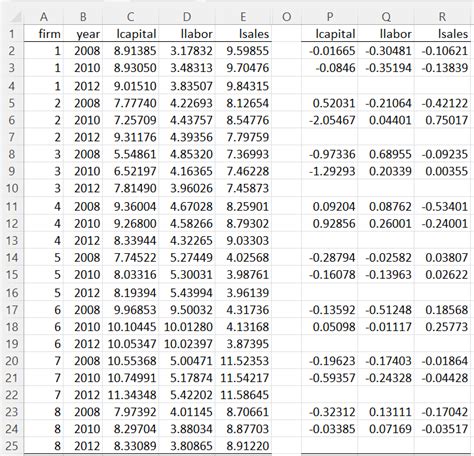
Task: Select cell with value 9.03303
Action: click(x=243, y=240)
